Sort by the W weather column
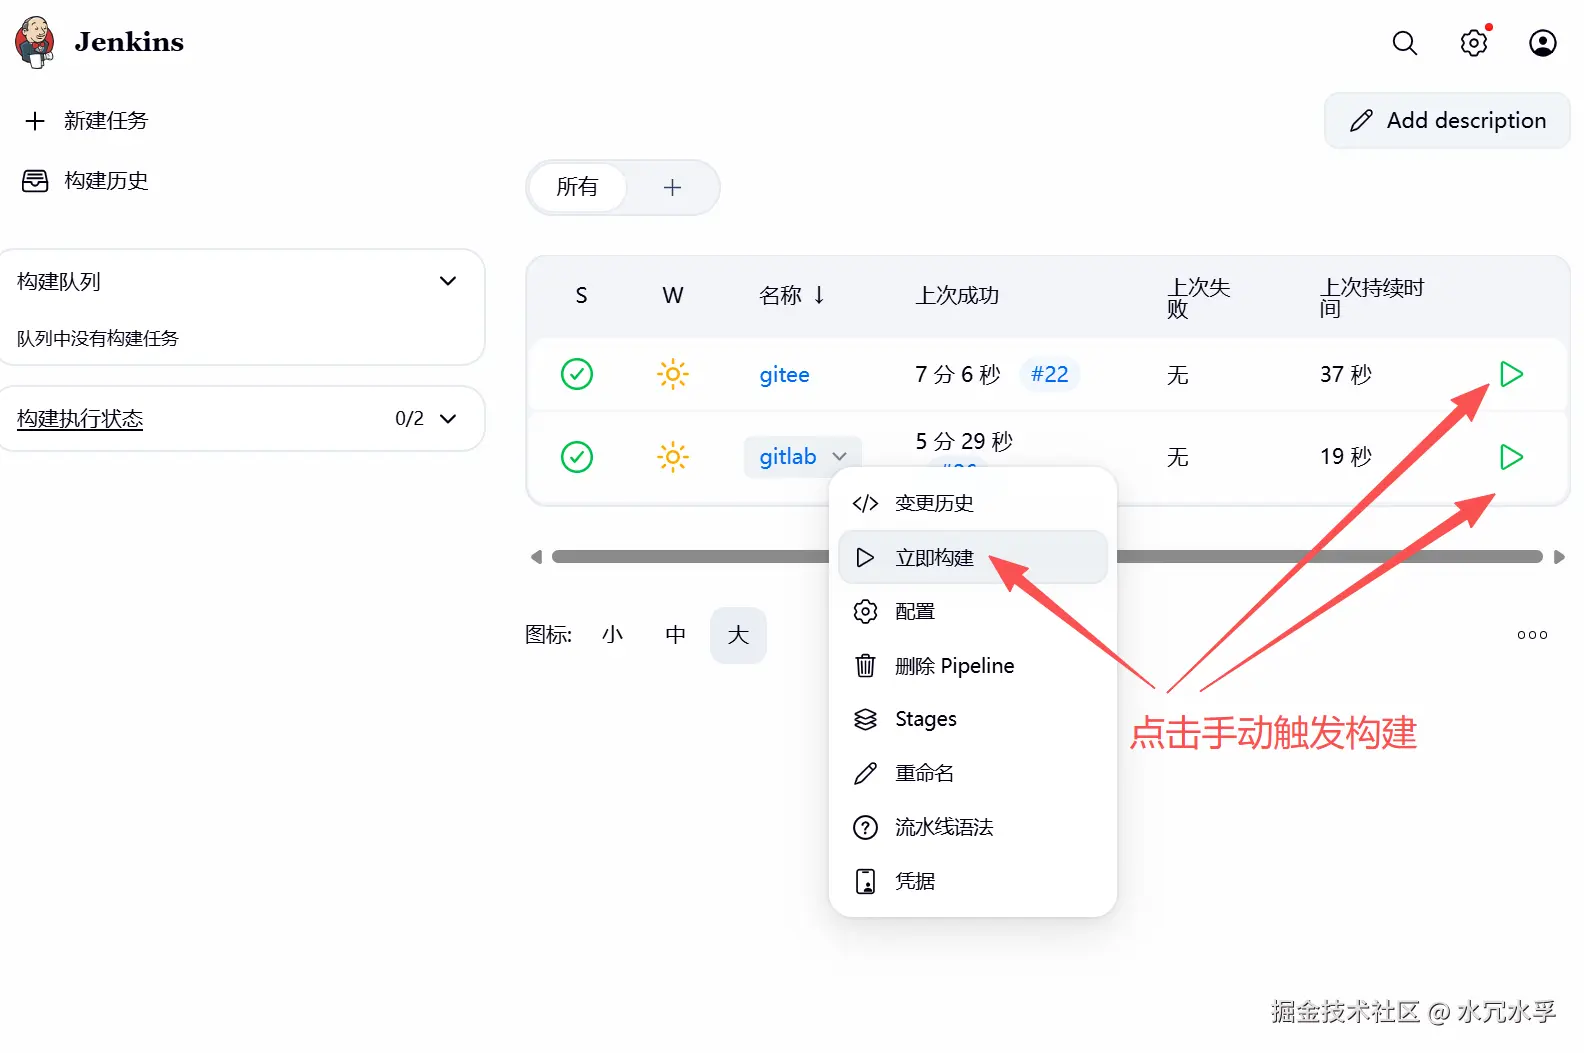The height and width of the screenshot is (1053, 1584). 673,296
